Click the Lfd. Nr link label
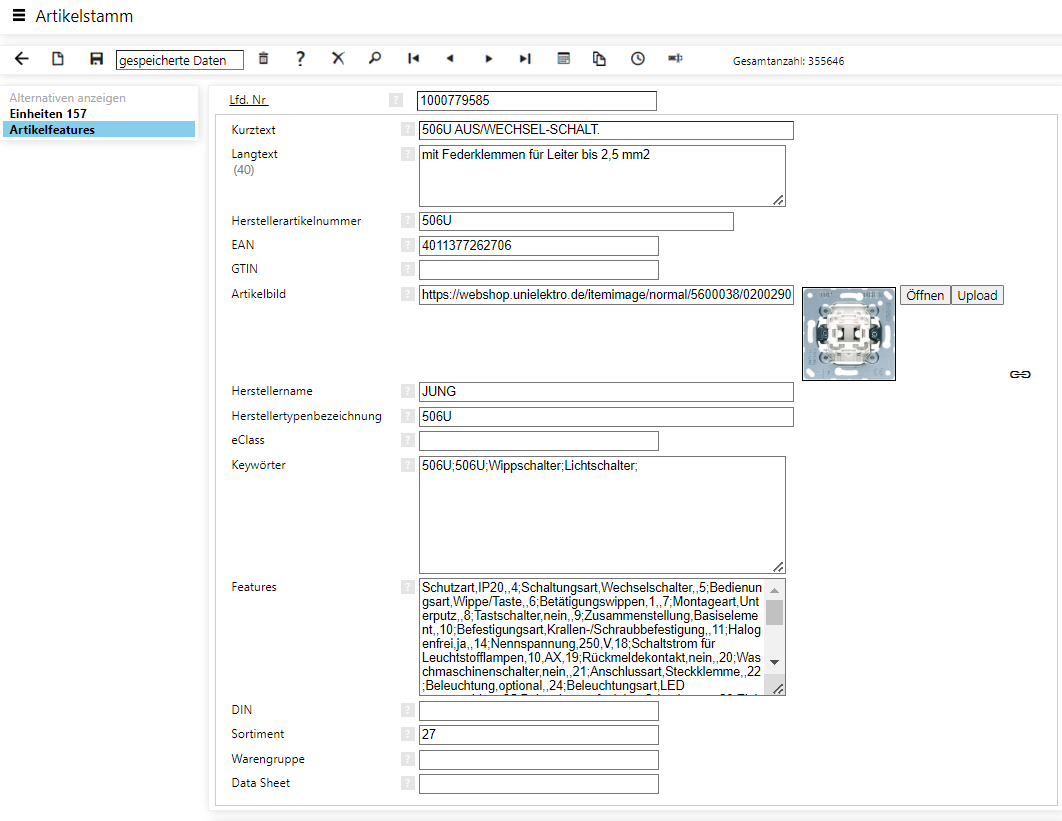The height and width of the screenshot is (821, 1062). [x=249, y=100]
